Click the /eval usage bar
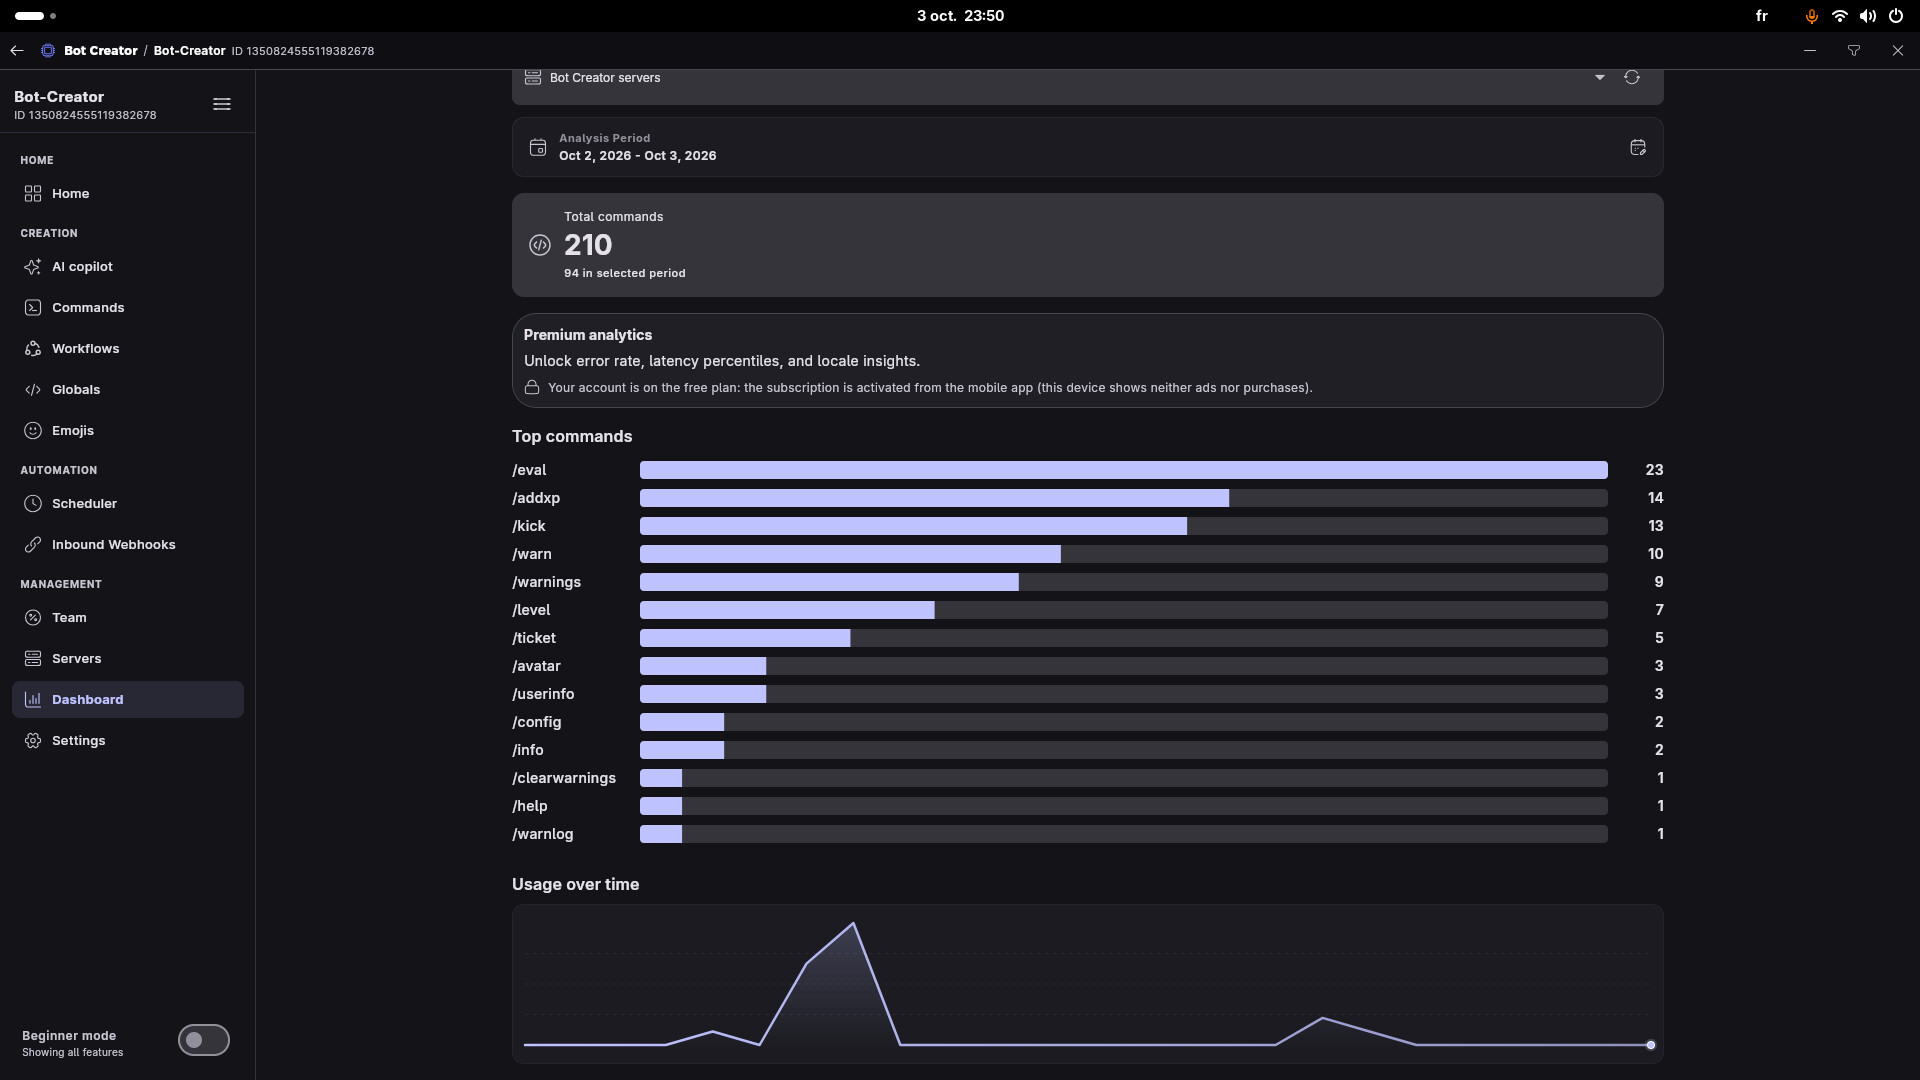Viewport: 1920px width, 1080px height. coord(1124,470)
